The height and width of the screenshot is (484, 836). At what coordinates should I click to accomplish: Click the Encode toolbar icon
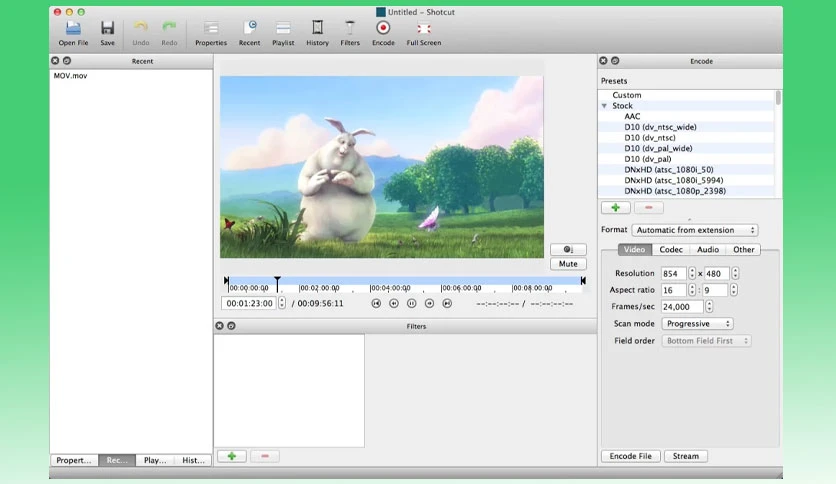pos(383,33)
